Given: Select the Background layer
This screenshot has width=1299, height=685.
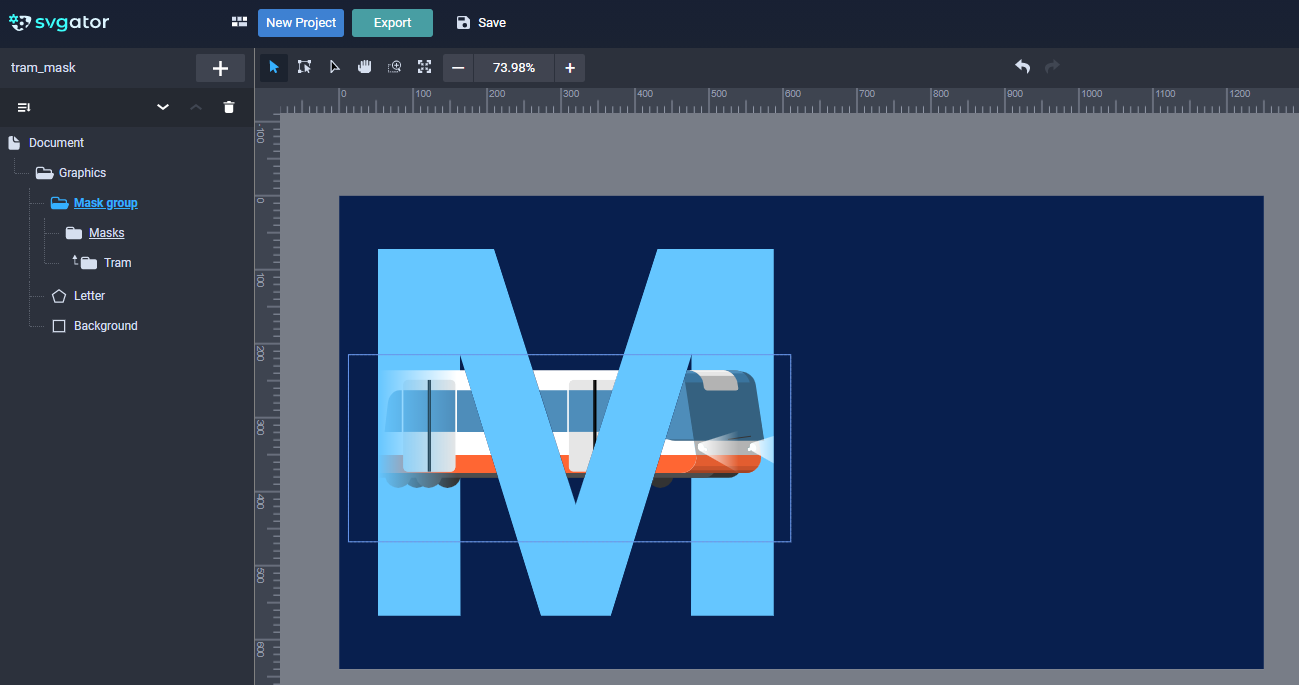Looking at the screenshot, I should 105,326.
